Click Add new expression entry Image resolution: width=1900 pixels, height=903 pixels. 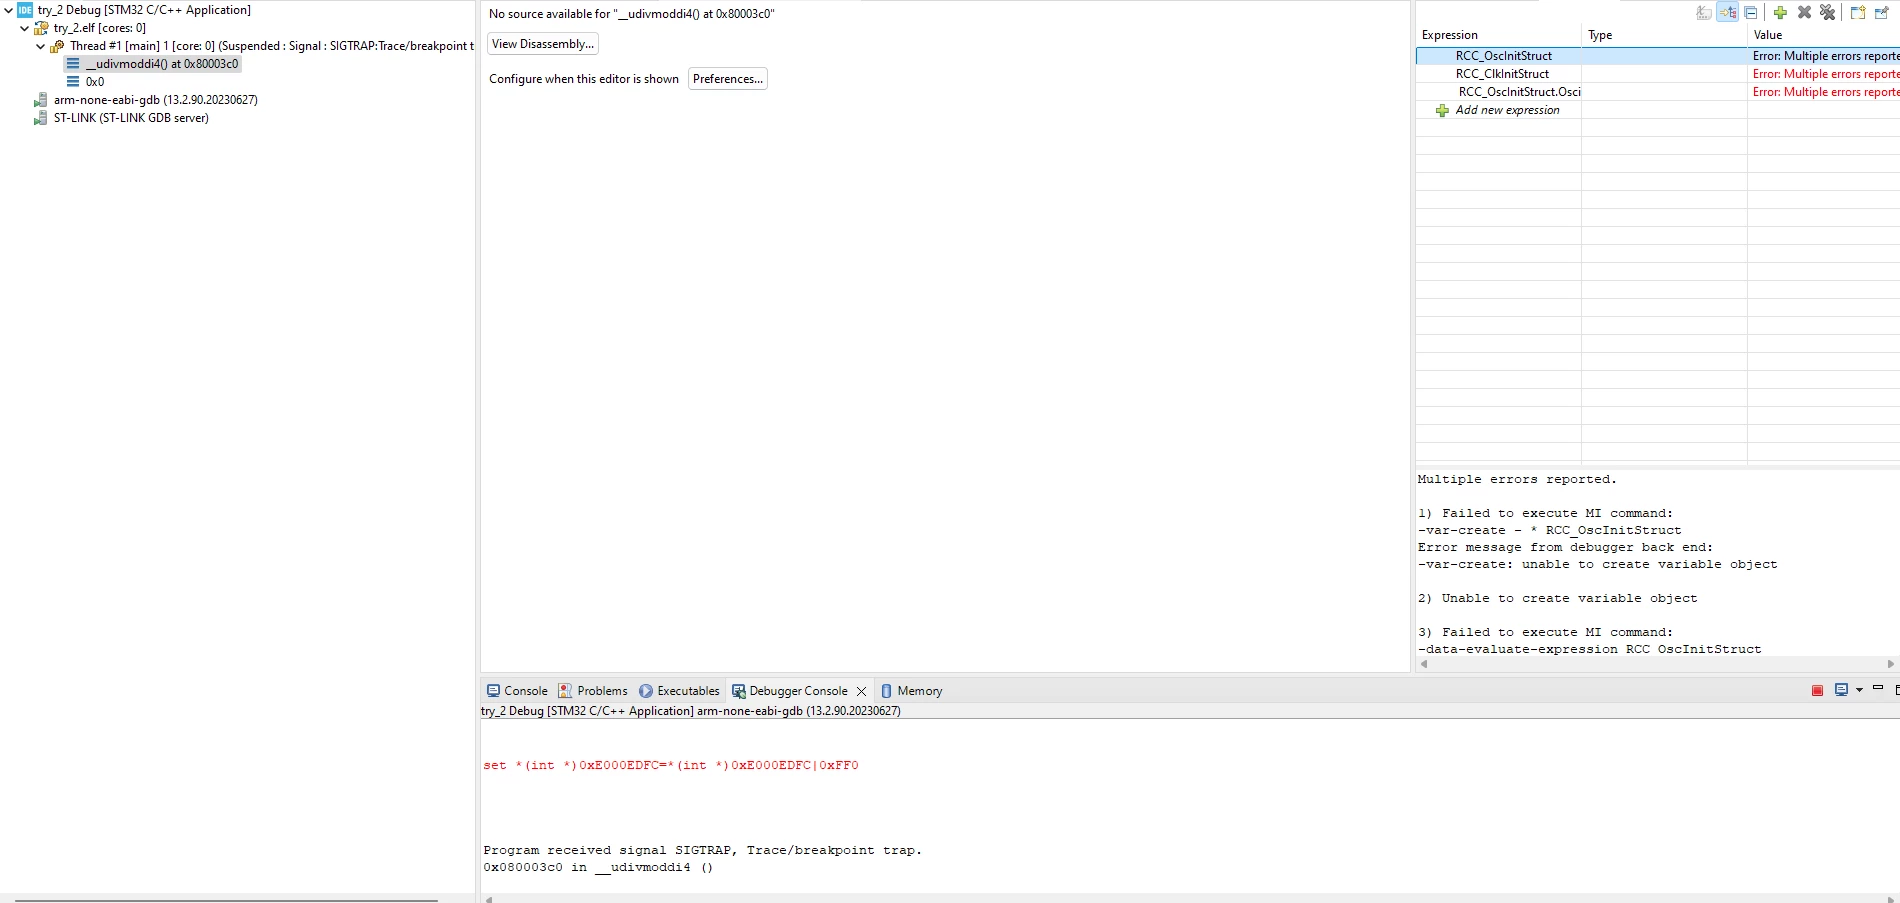coord(1507,110)
